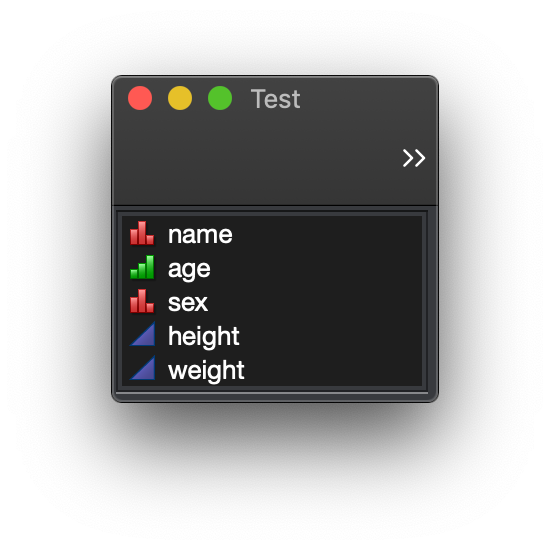Click the empty toolbar area below the title
This screenshot has height=550, width=550.
point(258,160)
